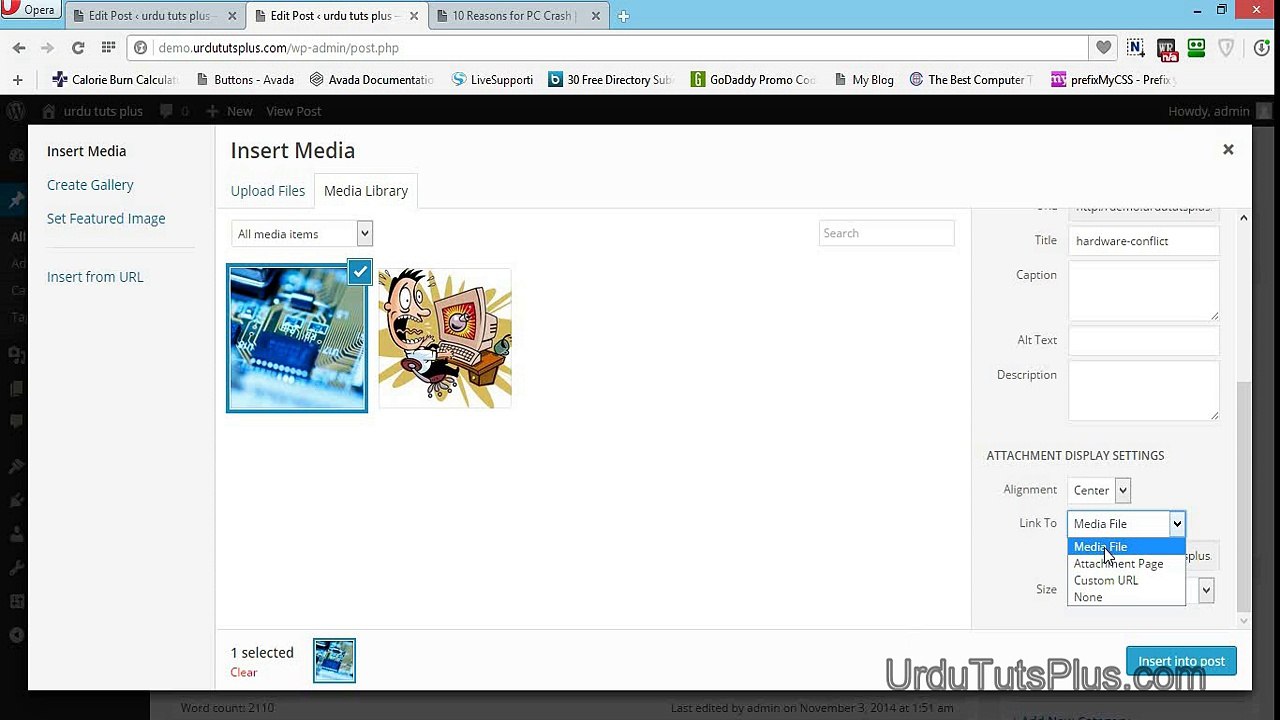The height and width of the screenshot is (720, 1280).
Task: Deselect the circuit board image checkmark
Action: point(360,270)
